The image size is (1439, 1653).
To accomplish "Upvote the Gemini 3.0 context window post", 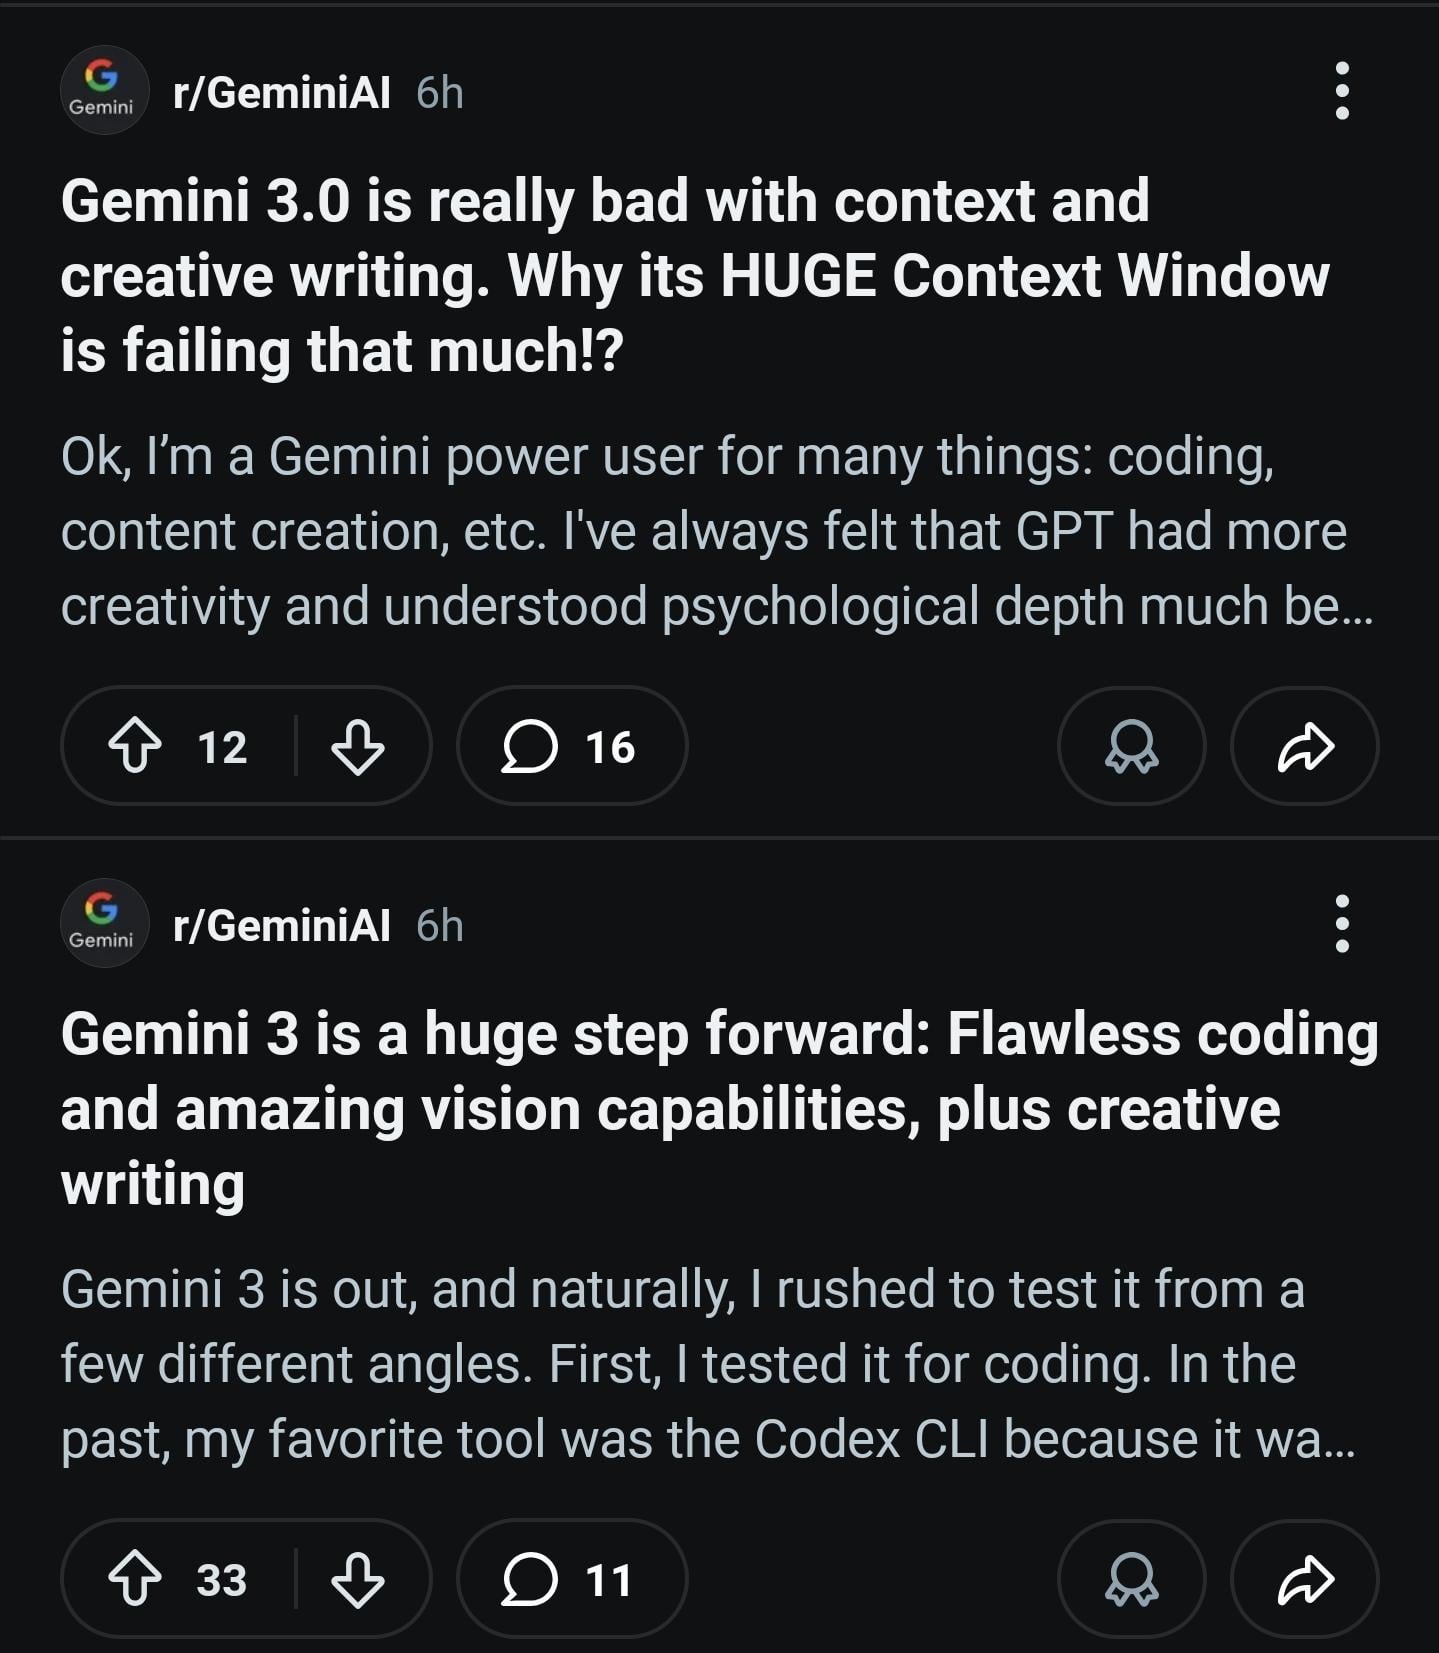I will [x=135, y=747].
